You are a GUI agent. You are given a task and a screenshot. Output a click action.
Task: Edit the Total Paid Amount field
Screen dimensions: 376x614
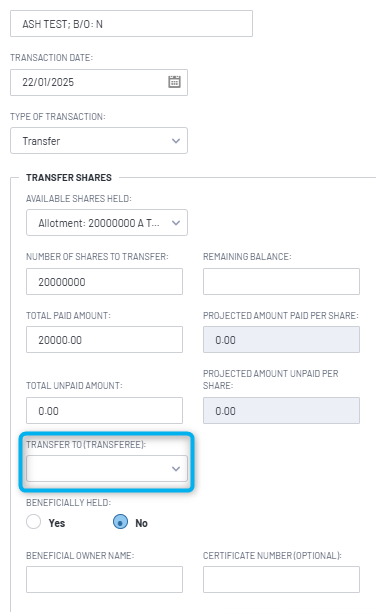[x=104, y=340]
